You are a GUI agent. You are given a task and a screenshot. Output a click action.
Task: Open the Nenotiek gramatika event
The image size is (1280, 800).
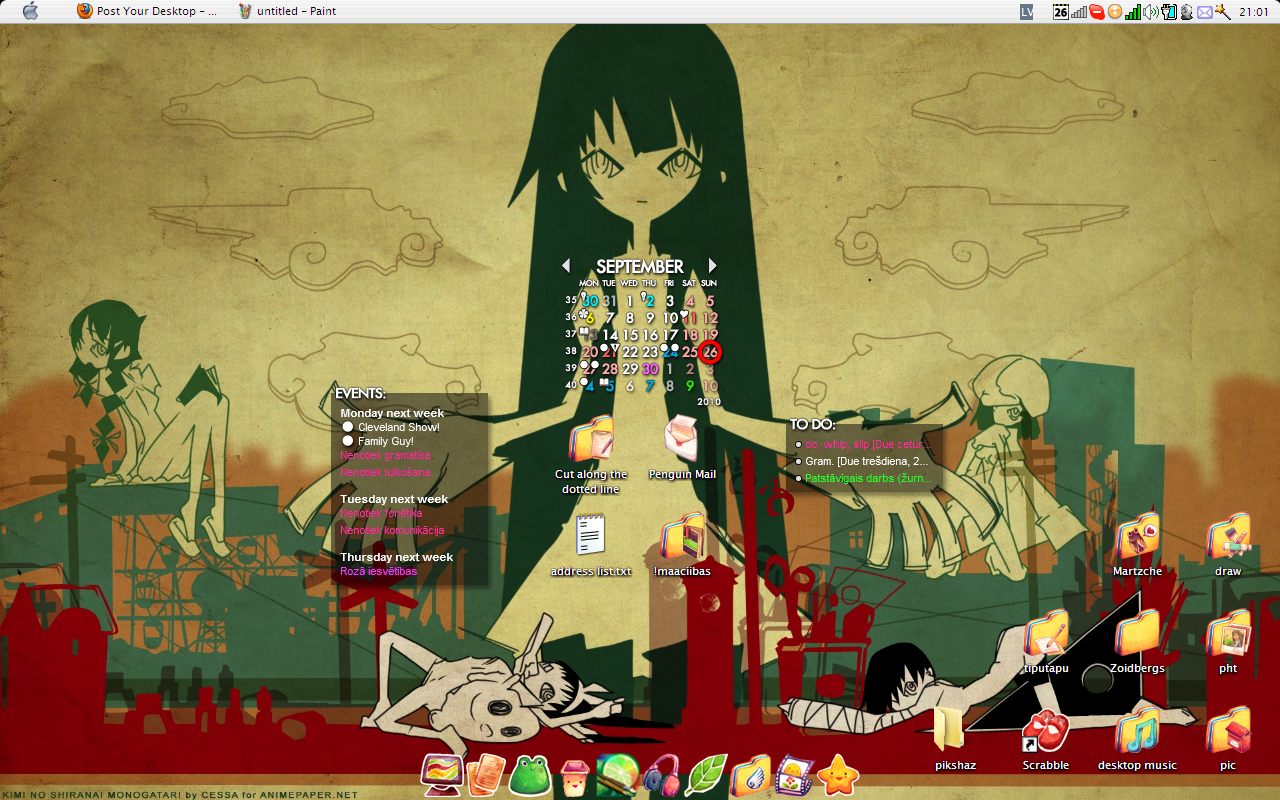(x=385, y=455)
